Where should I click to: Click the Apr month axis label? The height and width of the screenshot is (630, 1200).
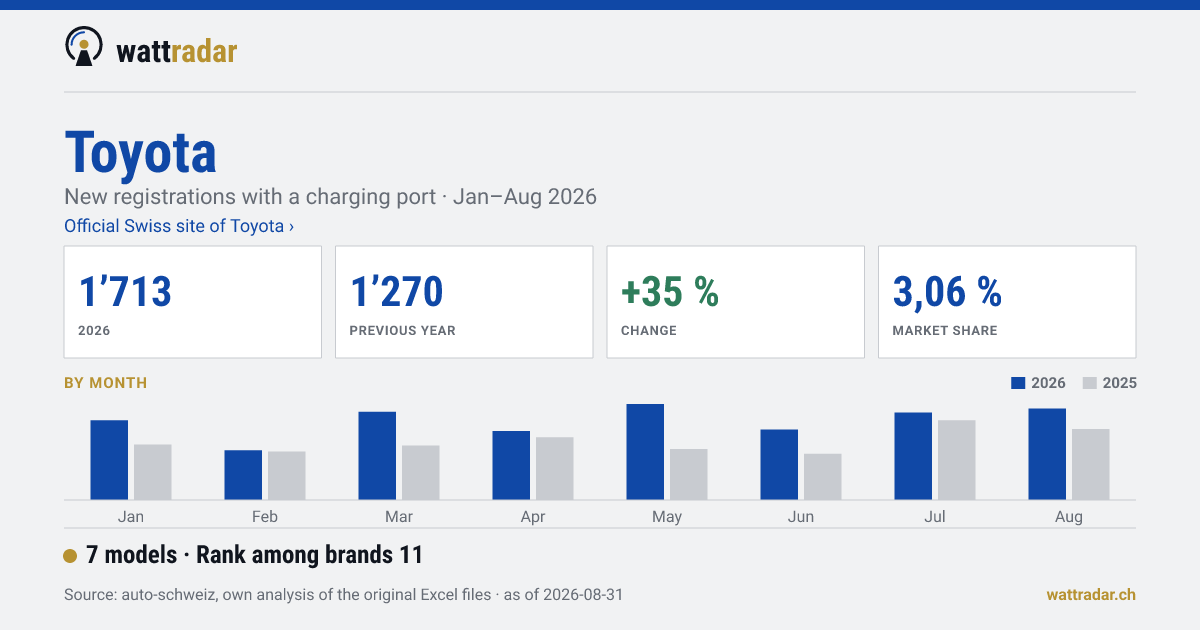[x=533, y=517]
